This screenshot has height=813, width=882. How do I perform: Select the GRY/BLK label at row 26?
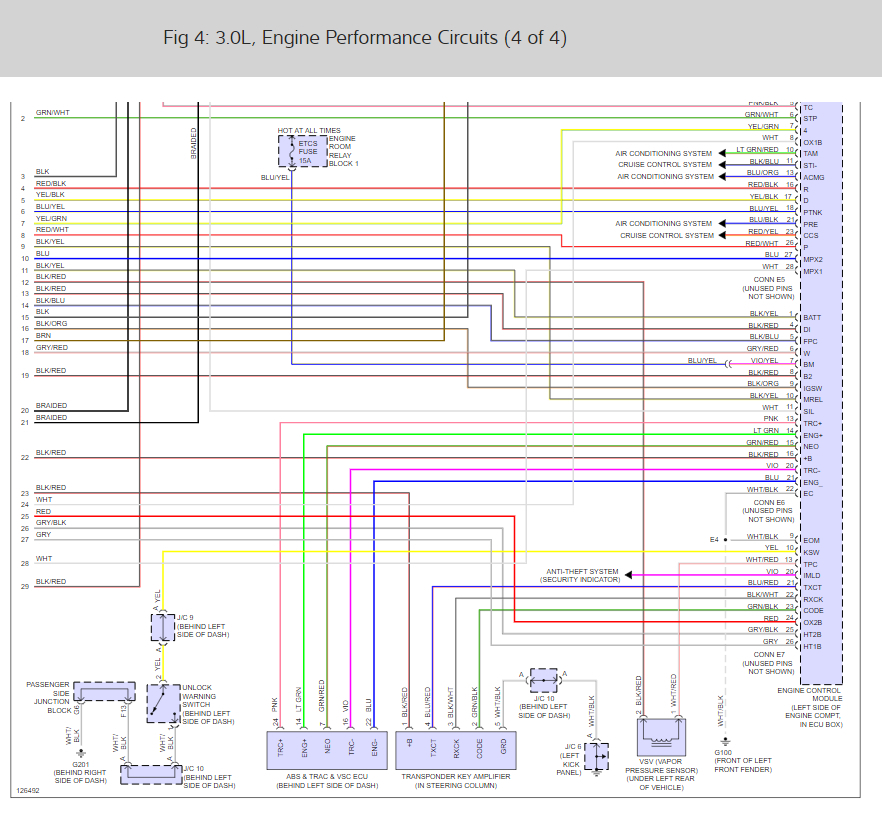point(51,523)
